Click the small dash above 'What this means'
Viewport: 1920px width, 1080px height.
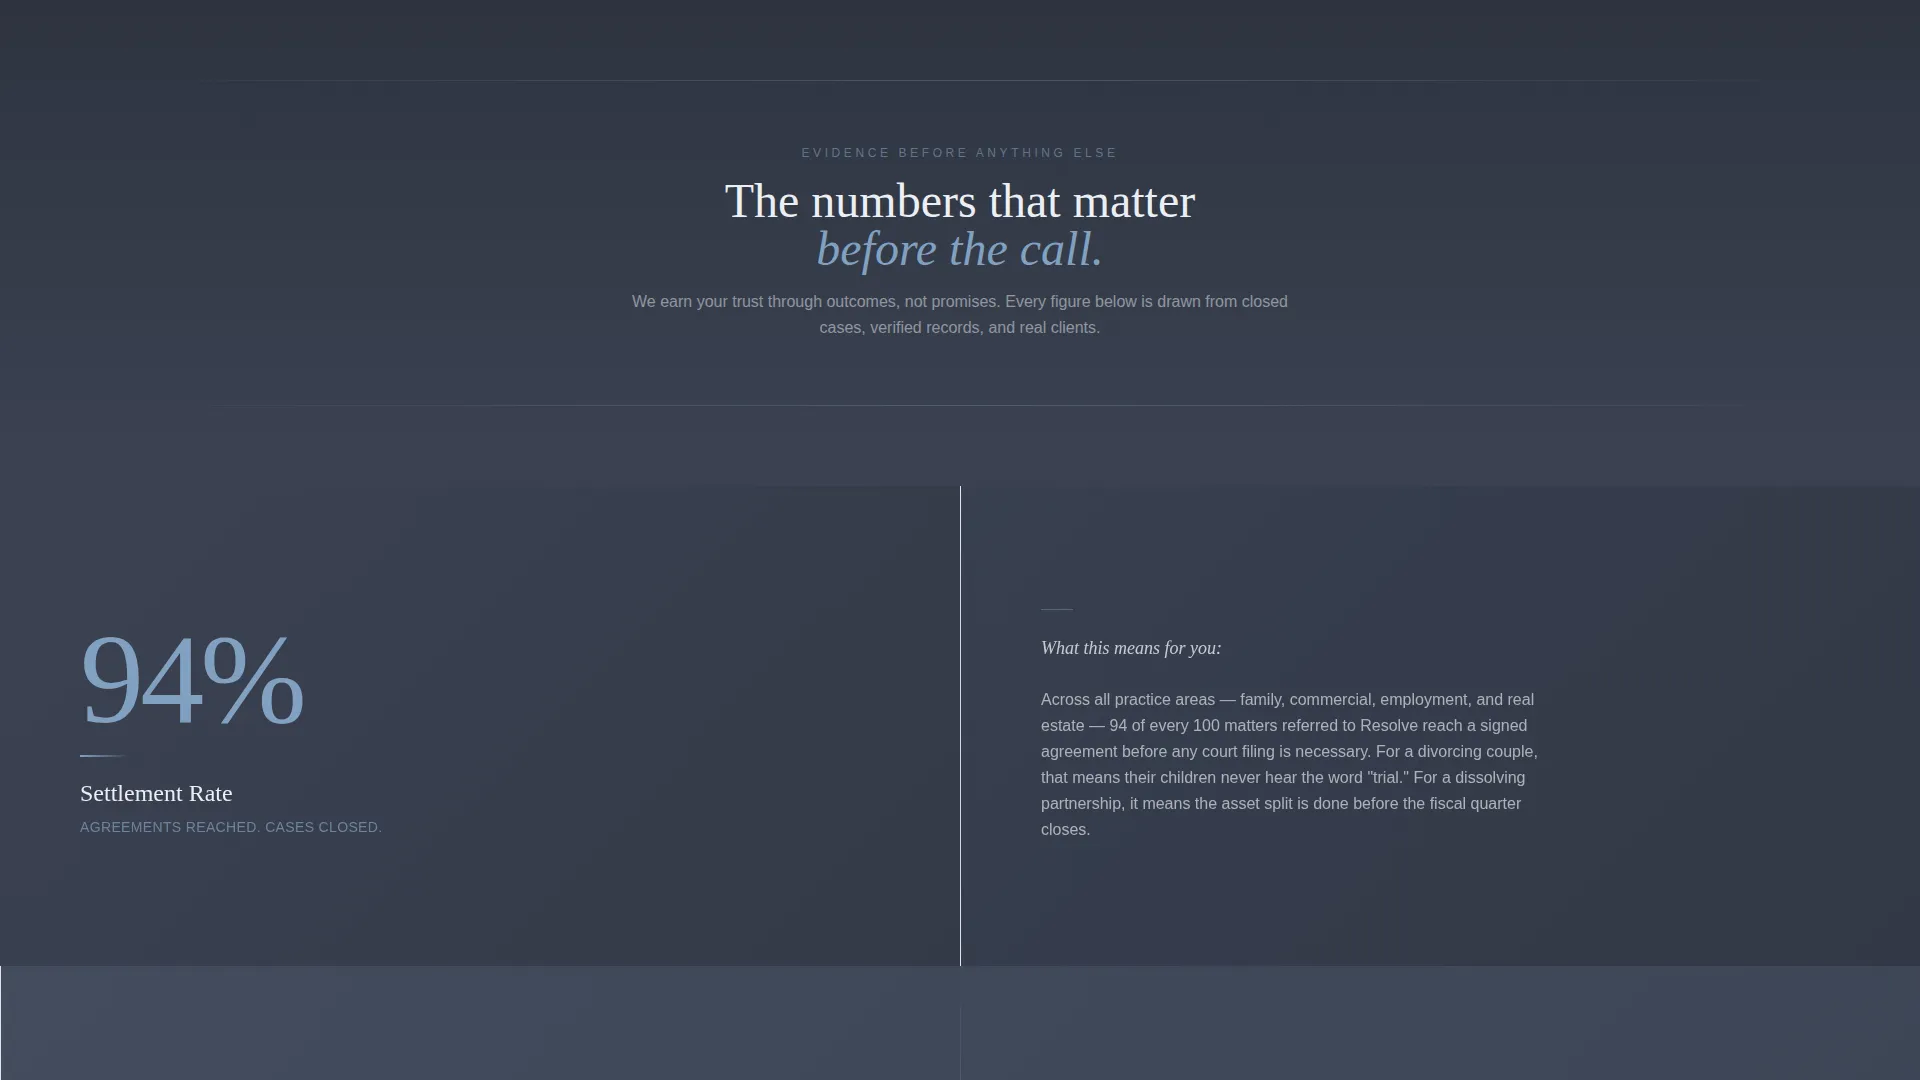click(1056, 609)
